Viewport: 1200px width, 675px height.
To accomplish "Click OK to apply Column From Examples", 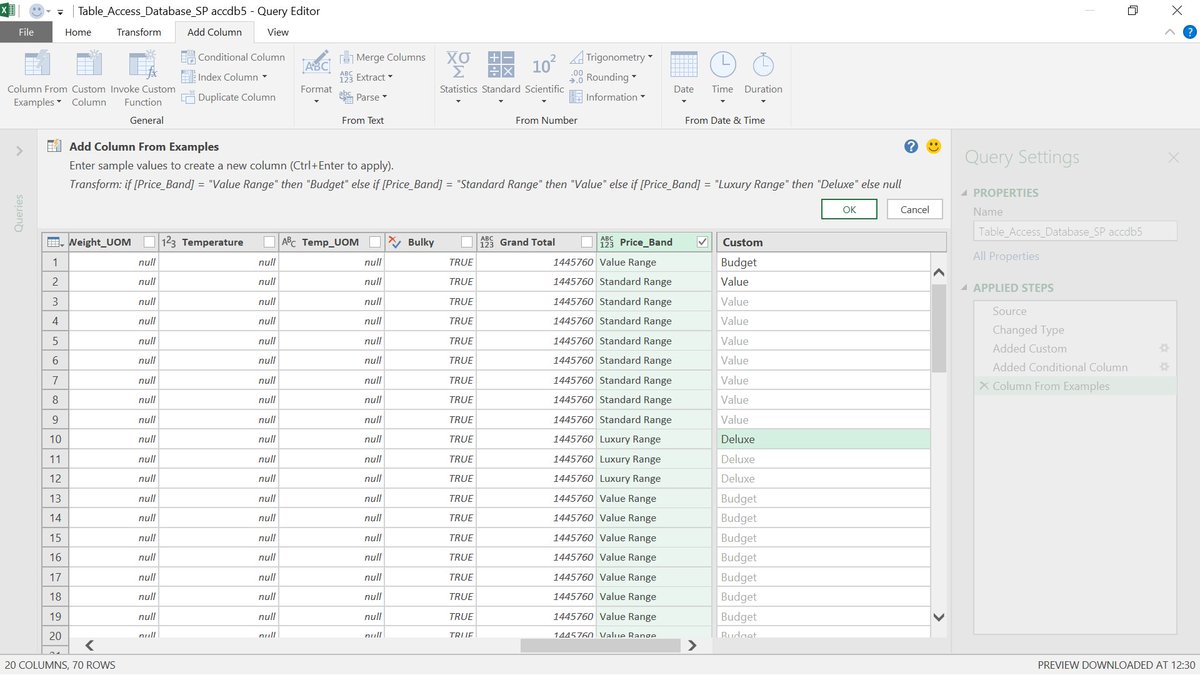I will click(849, 209).
